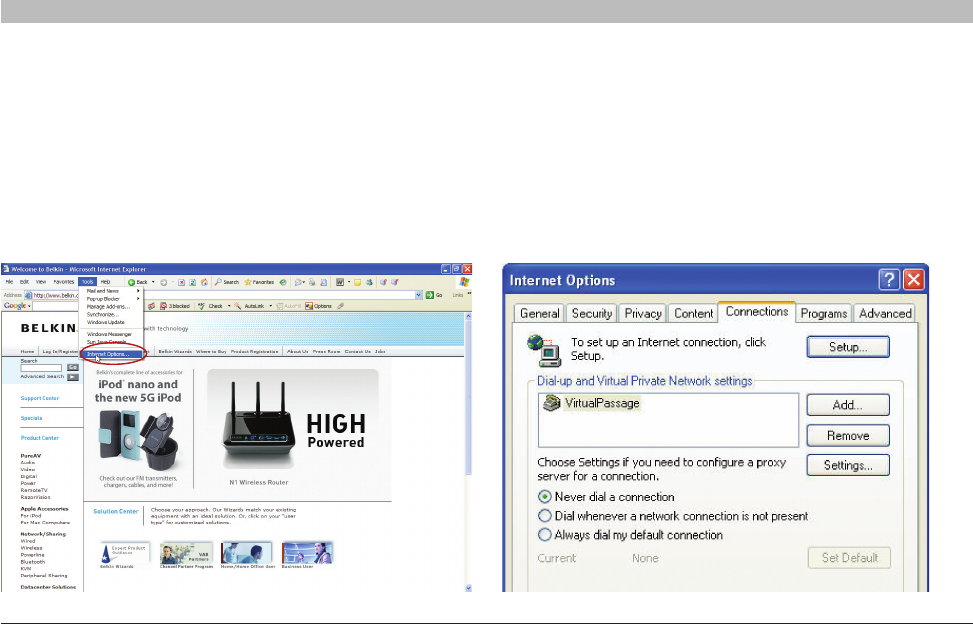Expand the address bar dropdown arrow
Viewport: 973px width, 624px height.
pyautogui.click(x=418, y=295)
